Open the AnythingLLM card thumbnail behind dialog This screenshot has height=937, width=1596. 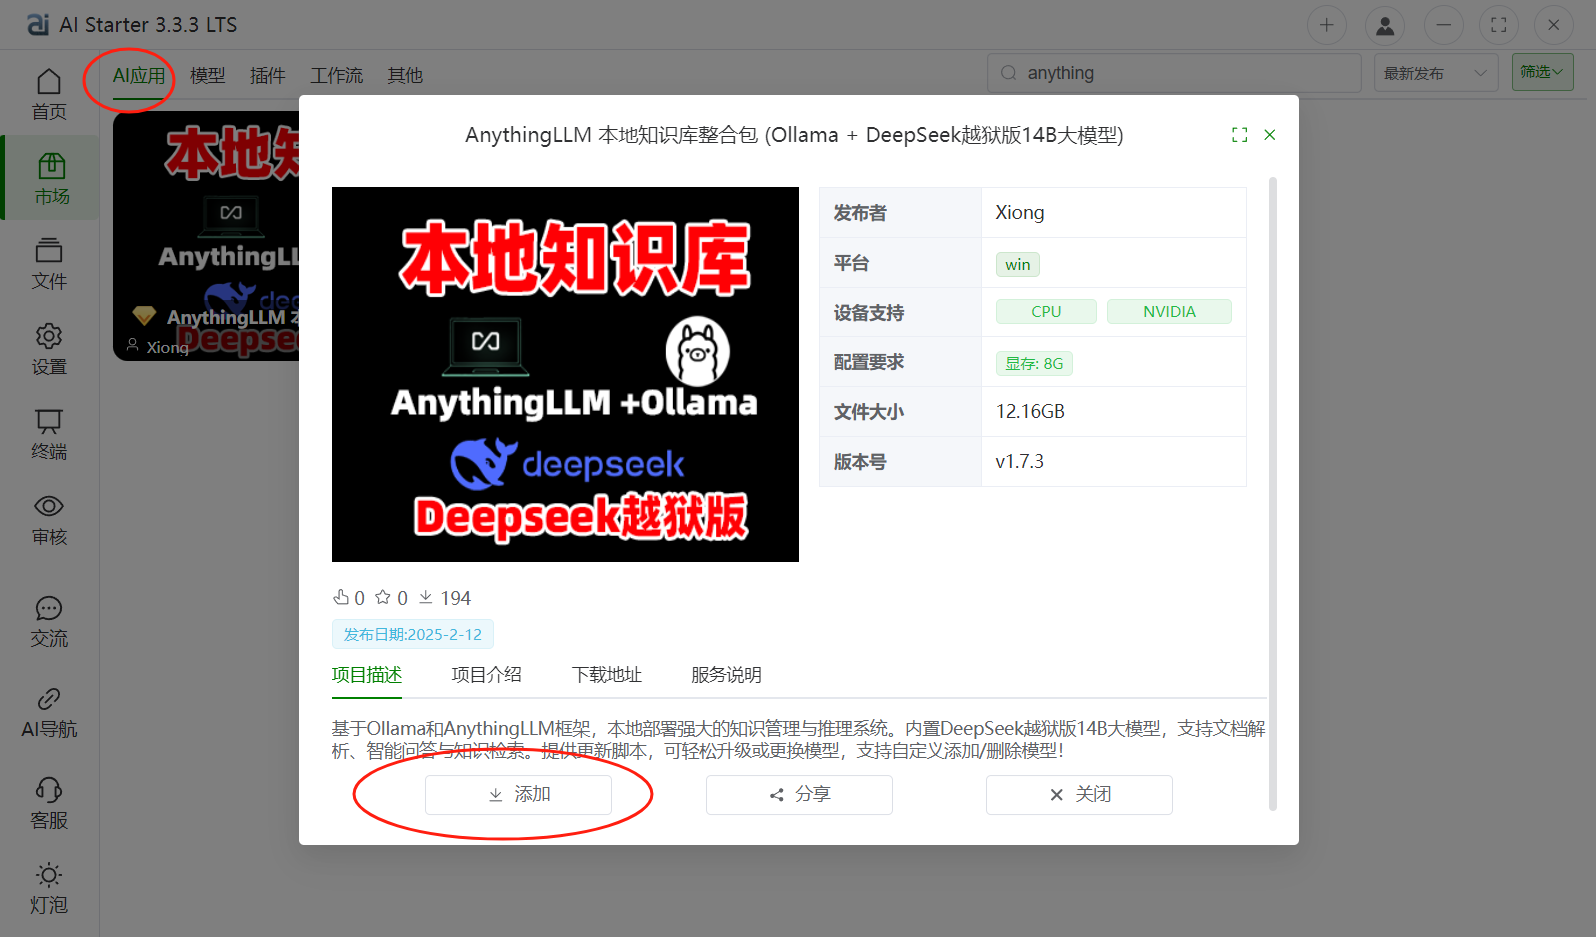[206, 236]
